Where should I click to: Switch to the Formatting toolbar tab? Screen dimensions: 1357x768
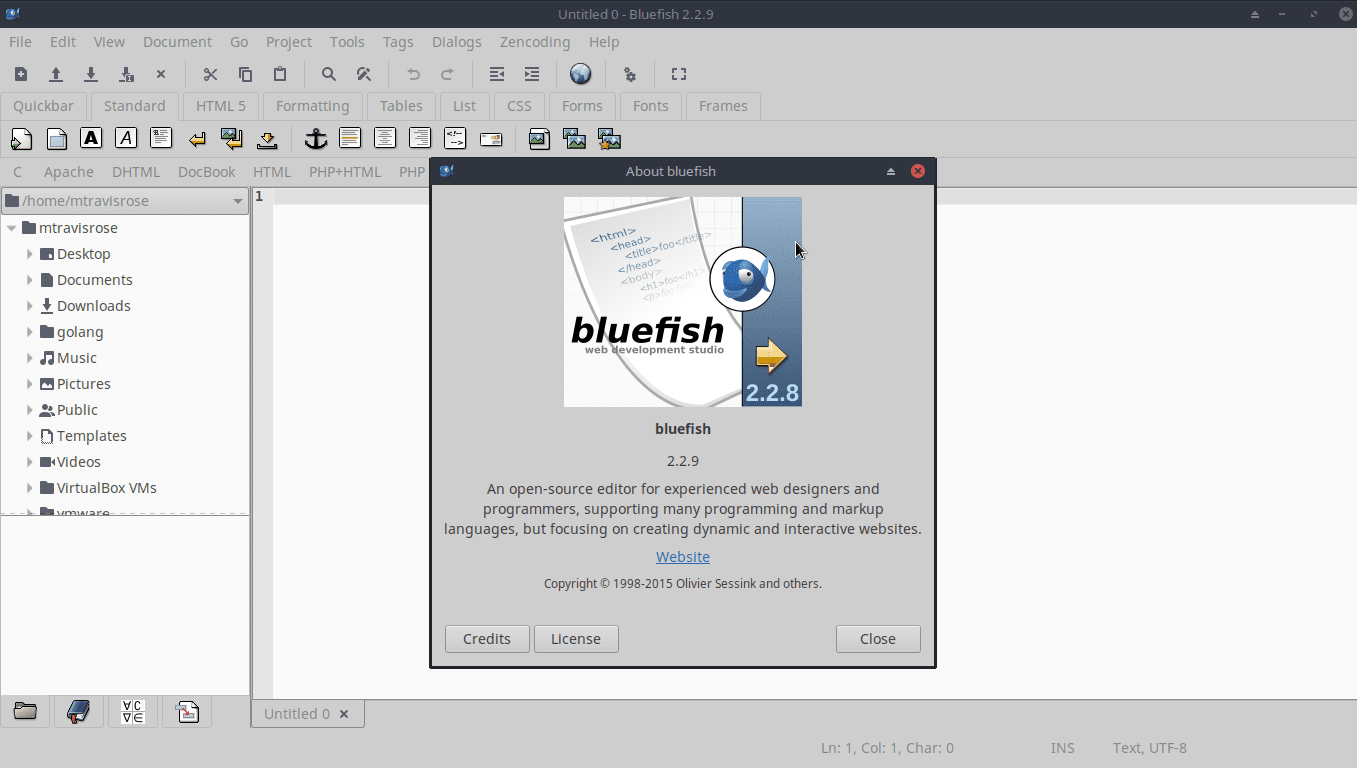313,106
